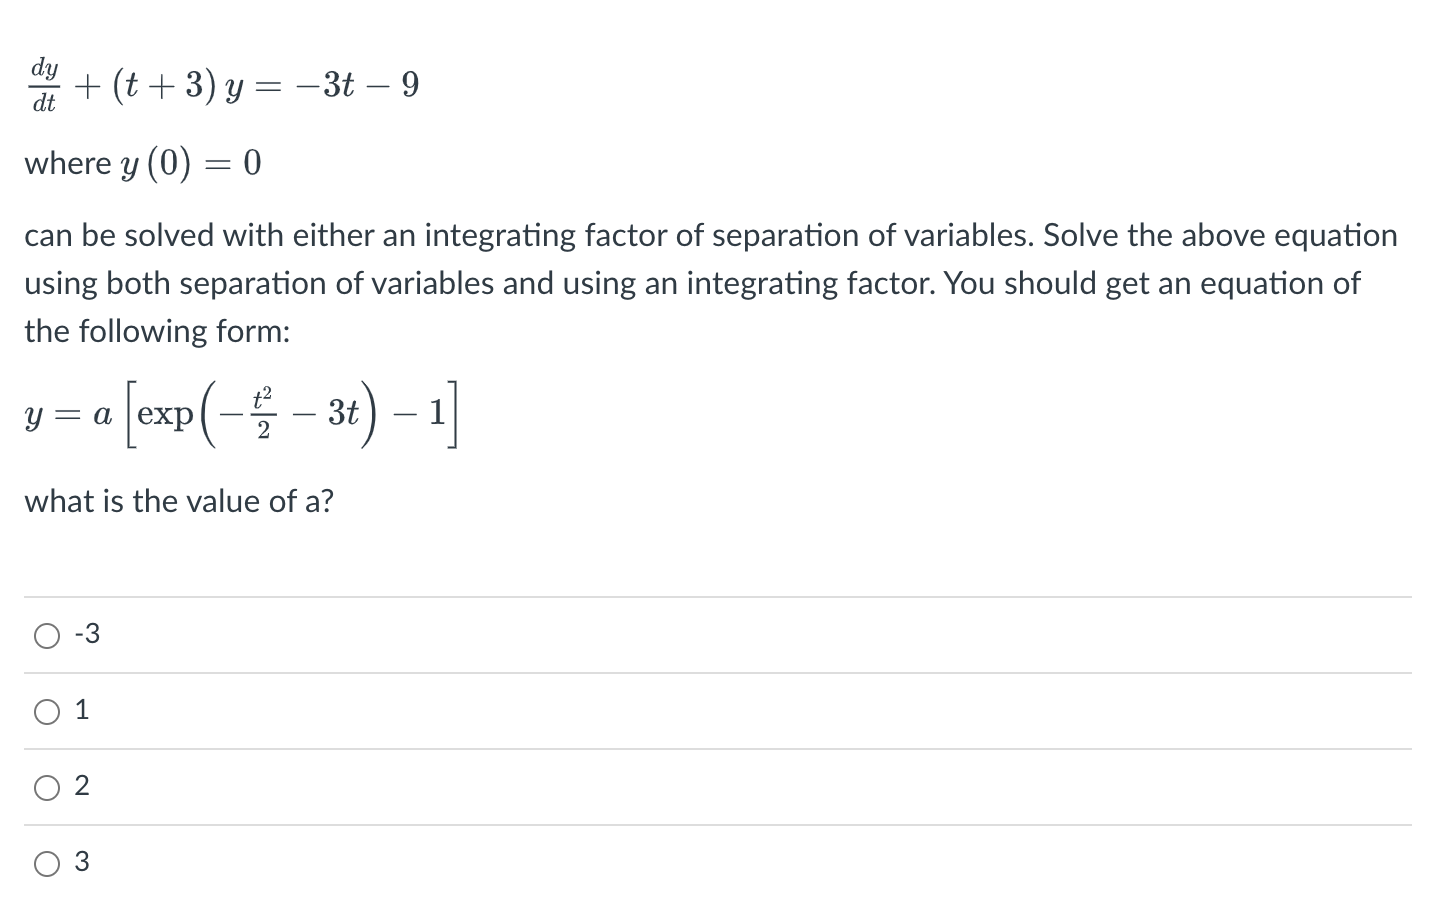Click the label text '3'
This screenshot has width=1430, height=922.
[82, 862]
